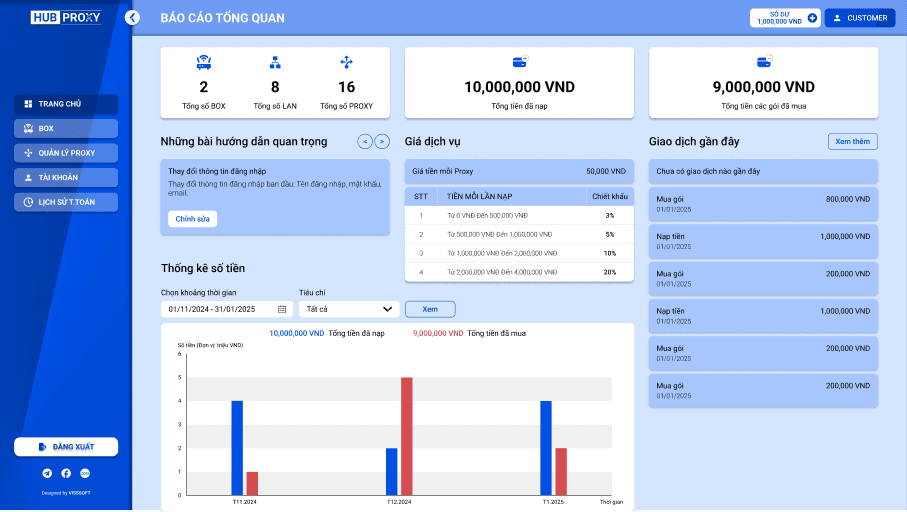
Task: Open the Facebook social icon
Action: click(66, 473)
